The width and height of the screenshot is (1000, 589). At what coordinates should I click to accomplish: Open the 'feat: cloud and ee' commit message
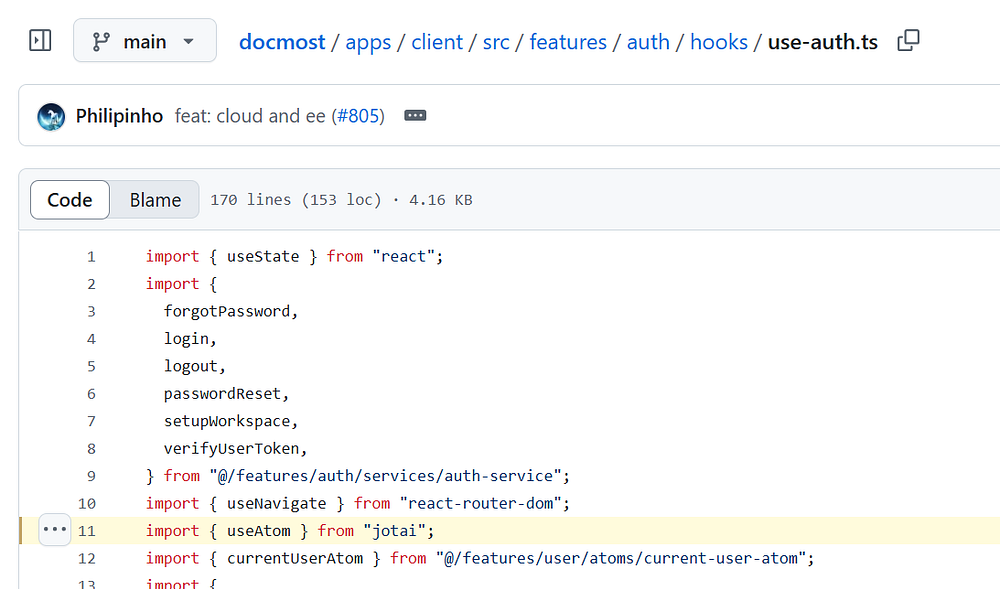pyautogui.click(x=250, y=116)
